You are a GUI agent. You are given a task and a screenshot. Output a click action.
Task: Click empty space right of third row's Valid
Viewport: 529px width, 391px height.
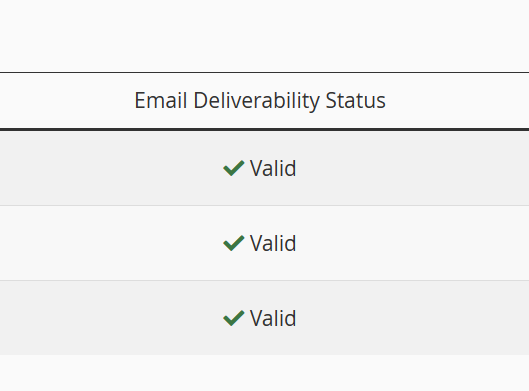point(412,318)
